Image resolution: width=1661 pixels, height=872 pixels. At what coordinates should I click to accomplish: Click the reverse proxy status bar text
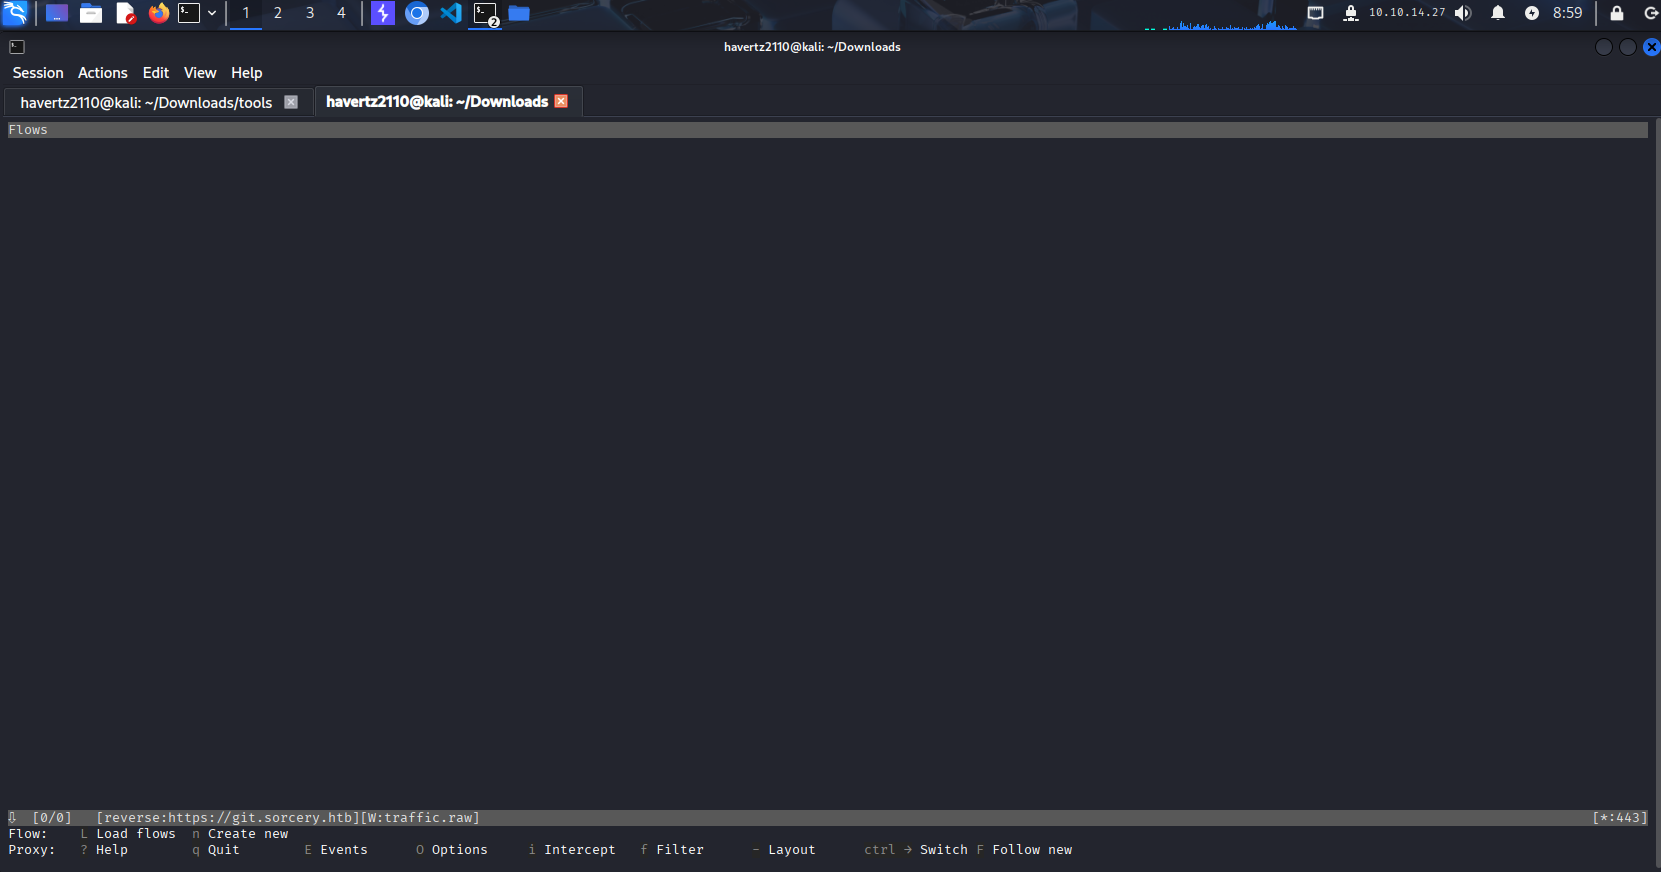click(288, 818)
